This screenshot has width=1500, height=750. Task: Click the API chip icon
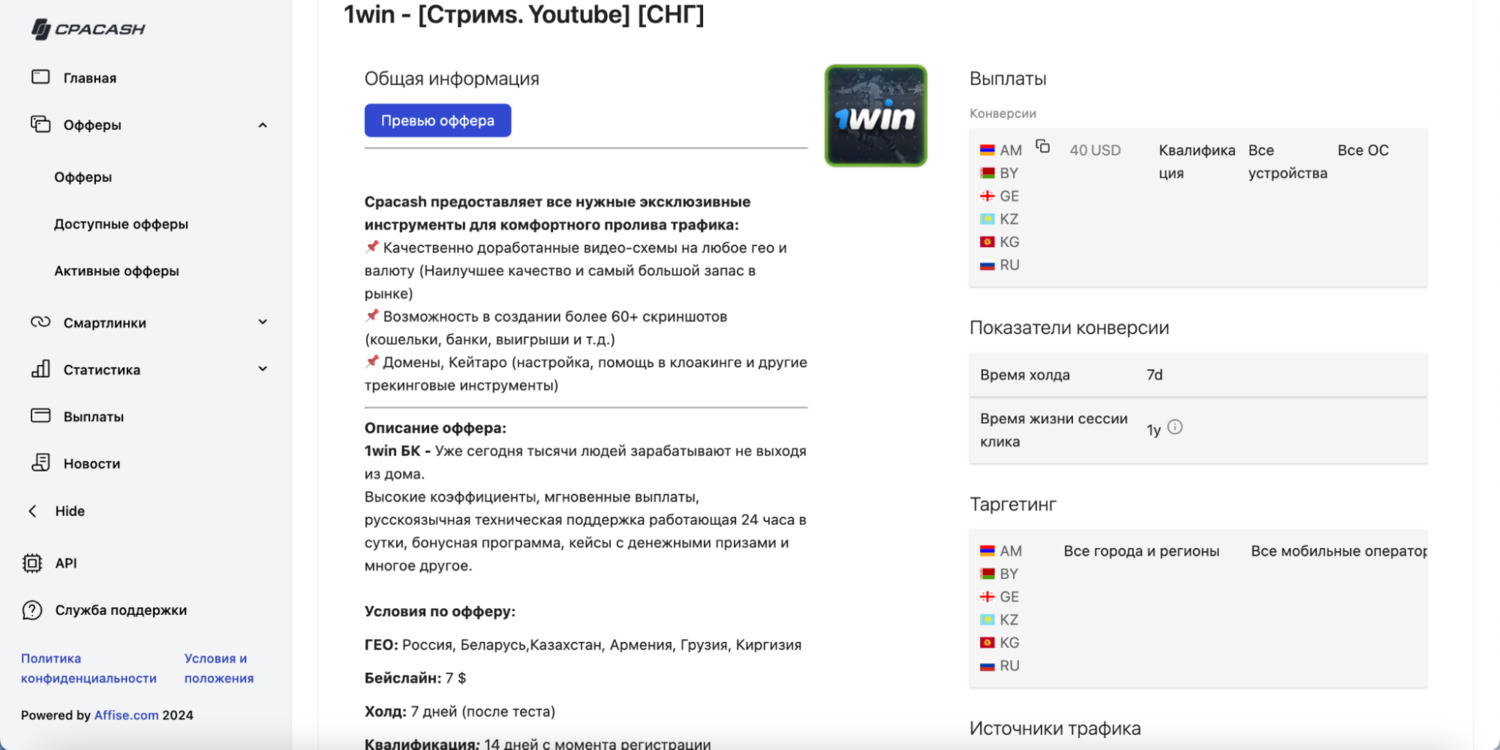point(33,563)
